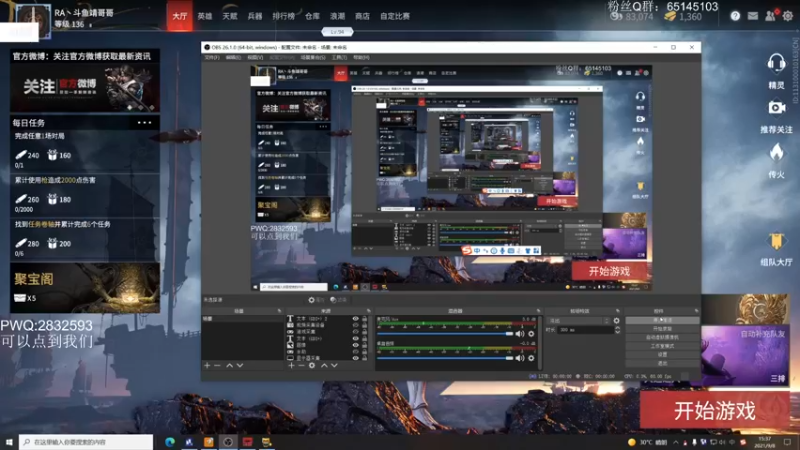Open 精灵 headphone icon in game sidebar

click(x=776, y=64)
